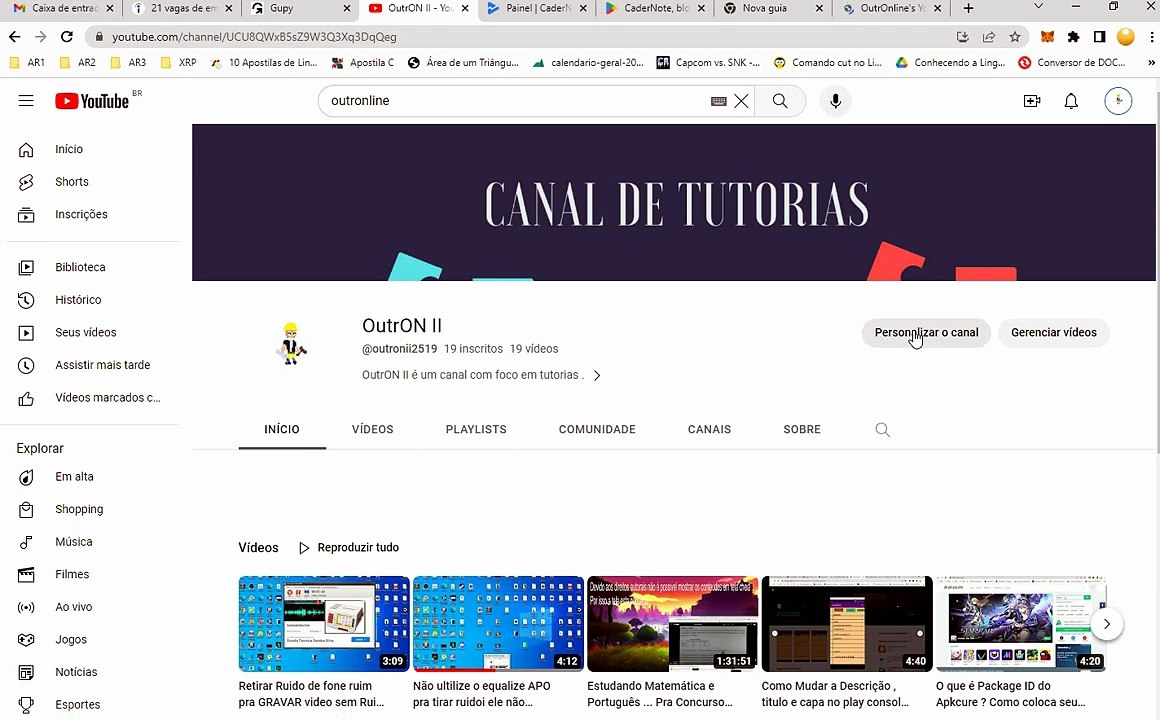Open the MetaMask fox extension
The height and width of the screenshot is (720, 1160).
1048,36
